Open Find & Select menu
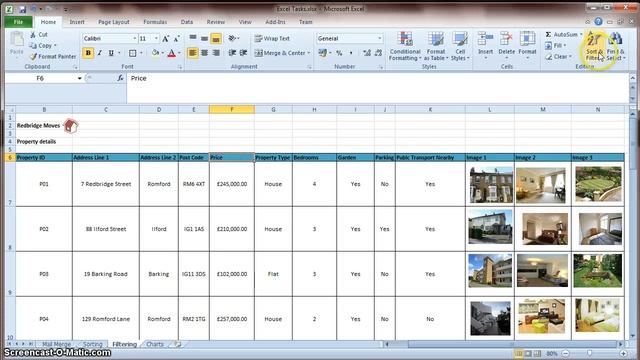The width and height of the screenshot is (640, 360). point(616,47)
